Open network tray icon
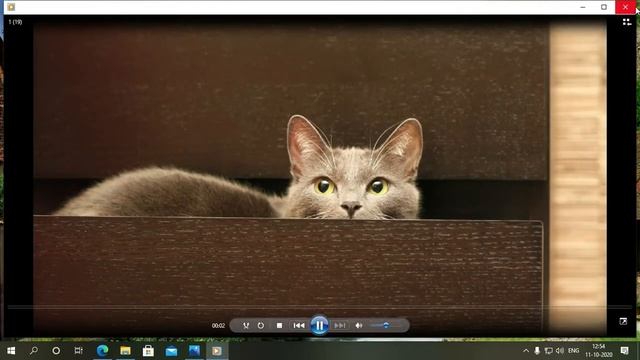Viewport: 640px width, 360px height. (549, 351)
